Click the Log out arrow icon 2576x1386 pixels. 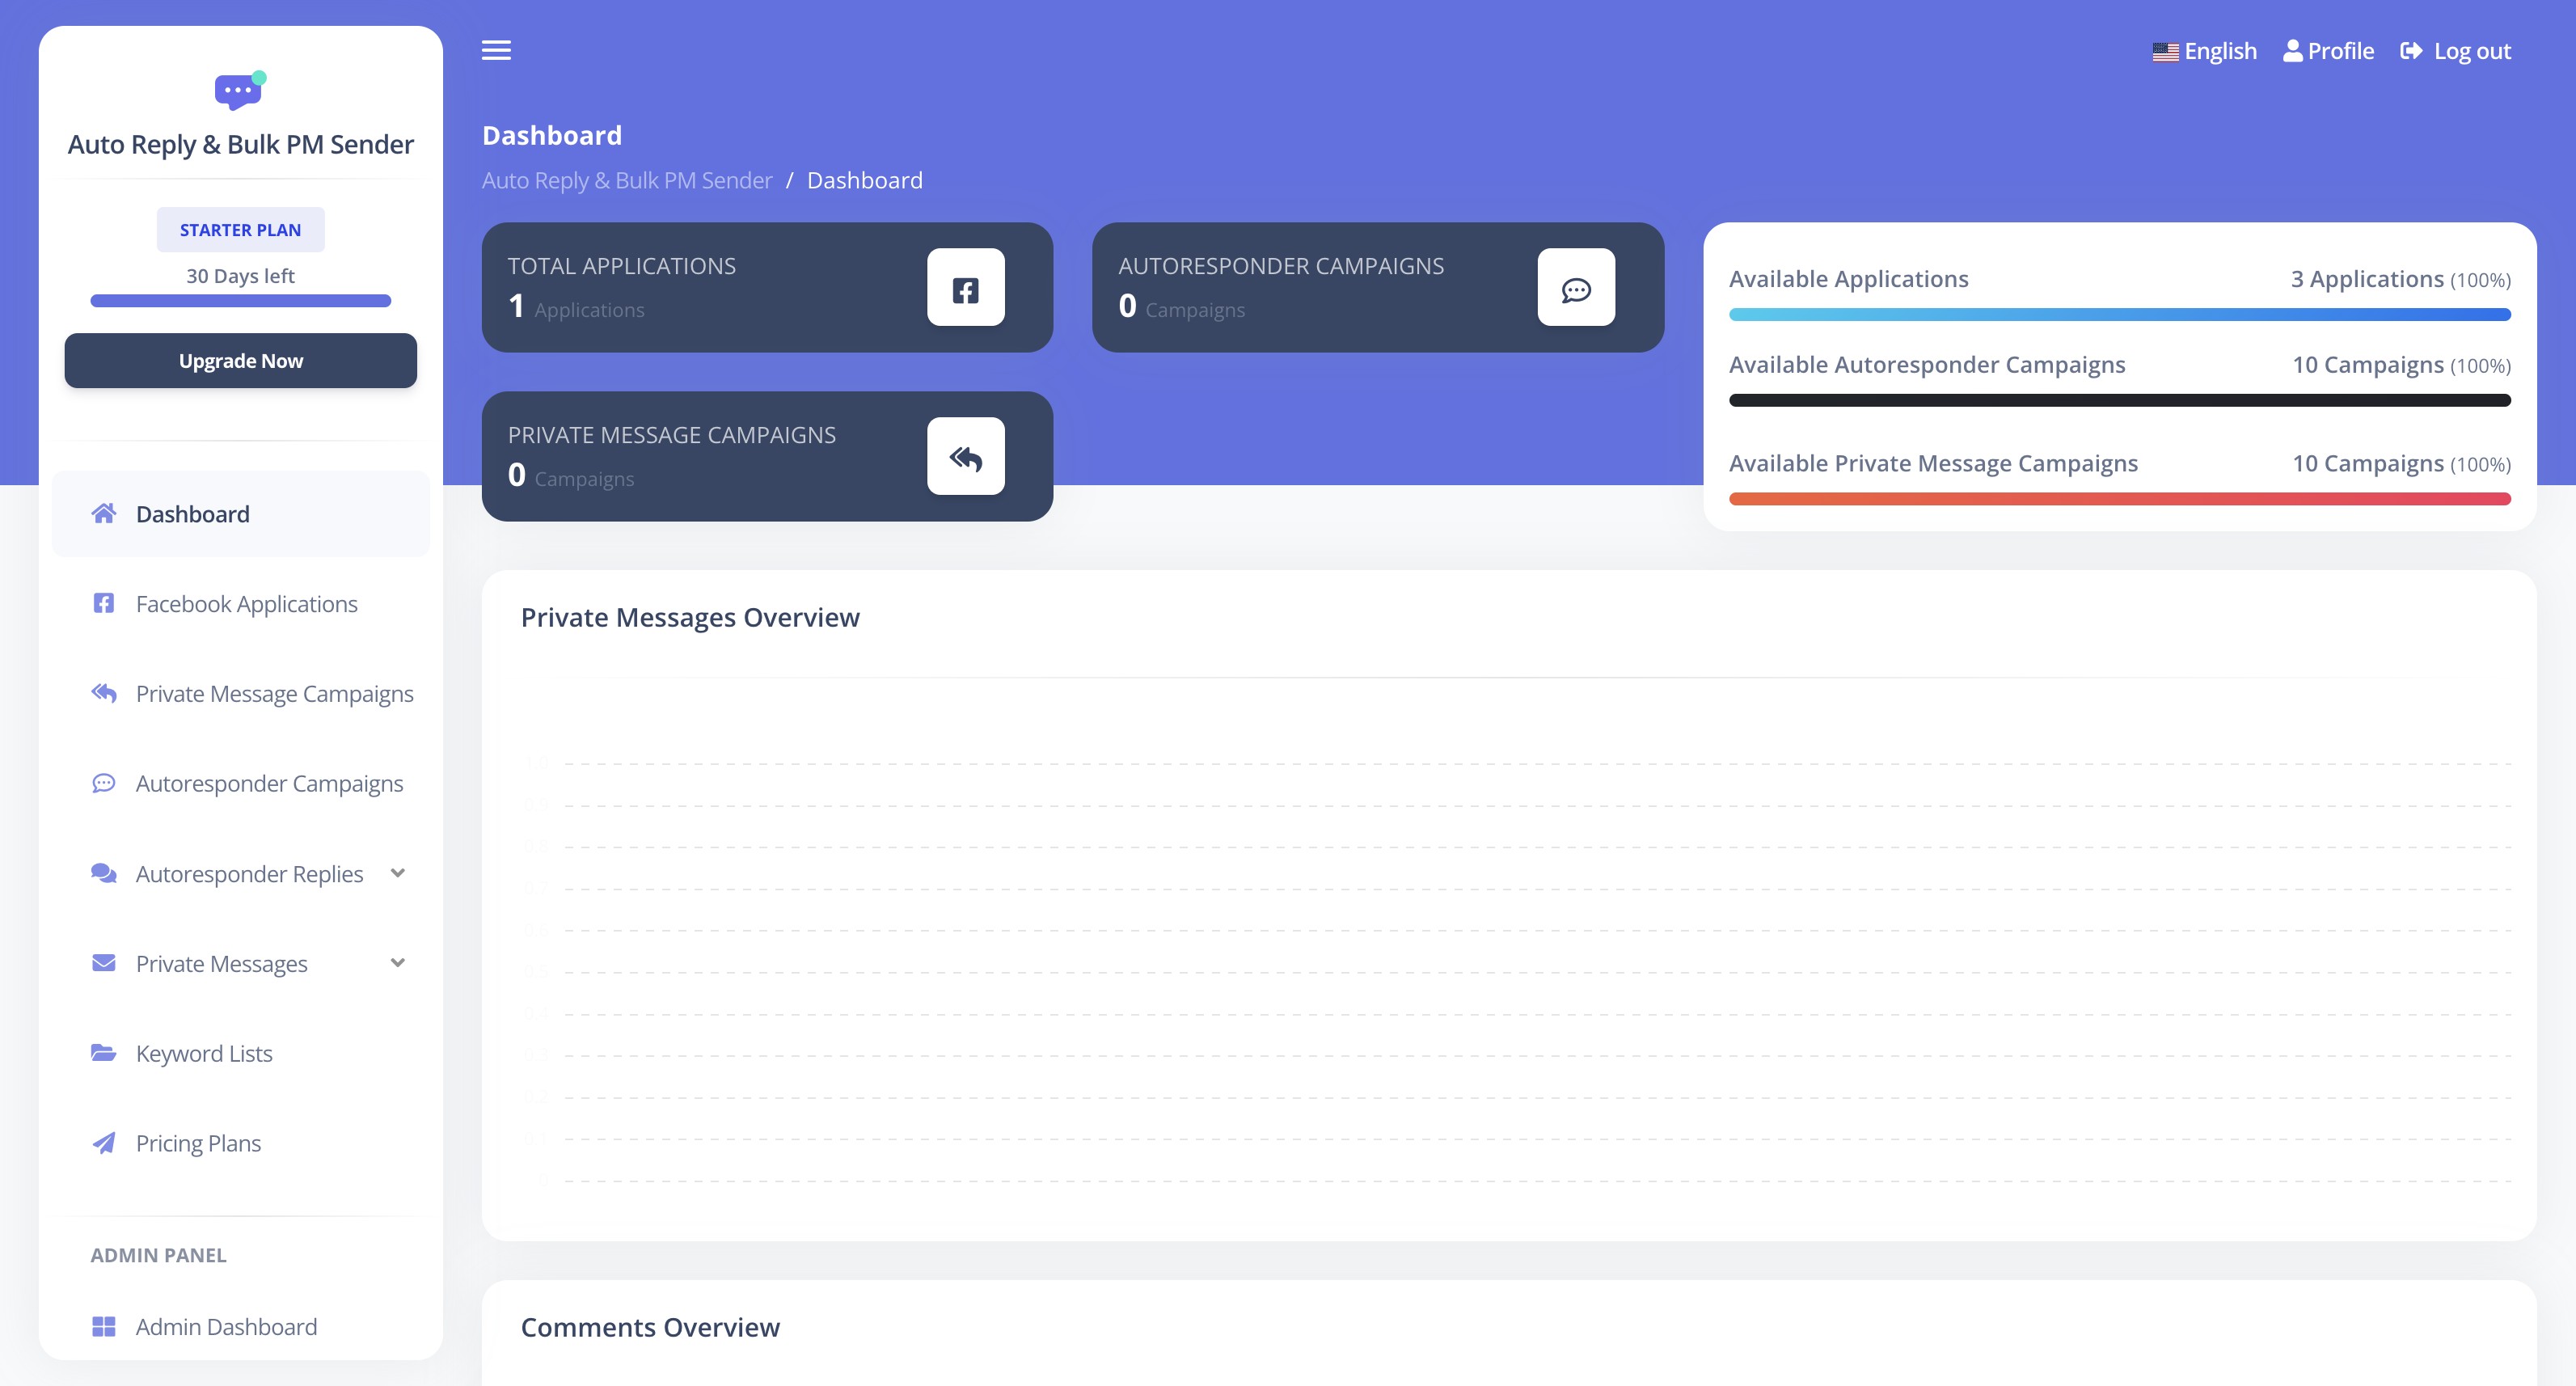pyautogui.click(x=2411, y=51)
